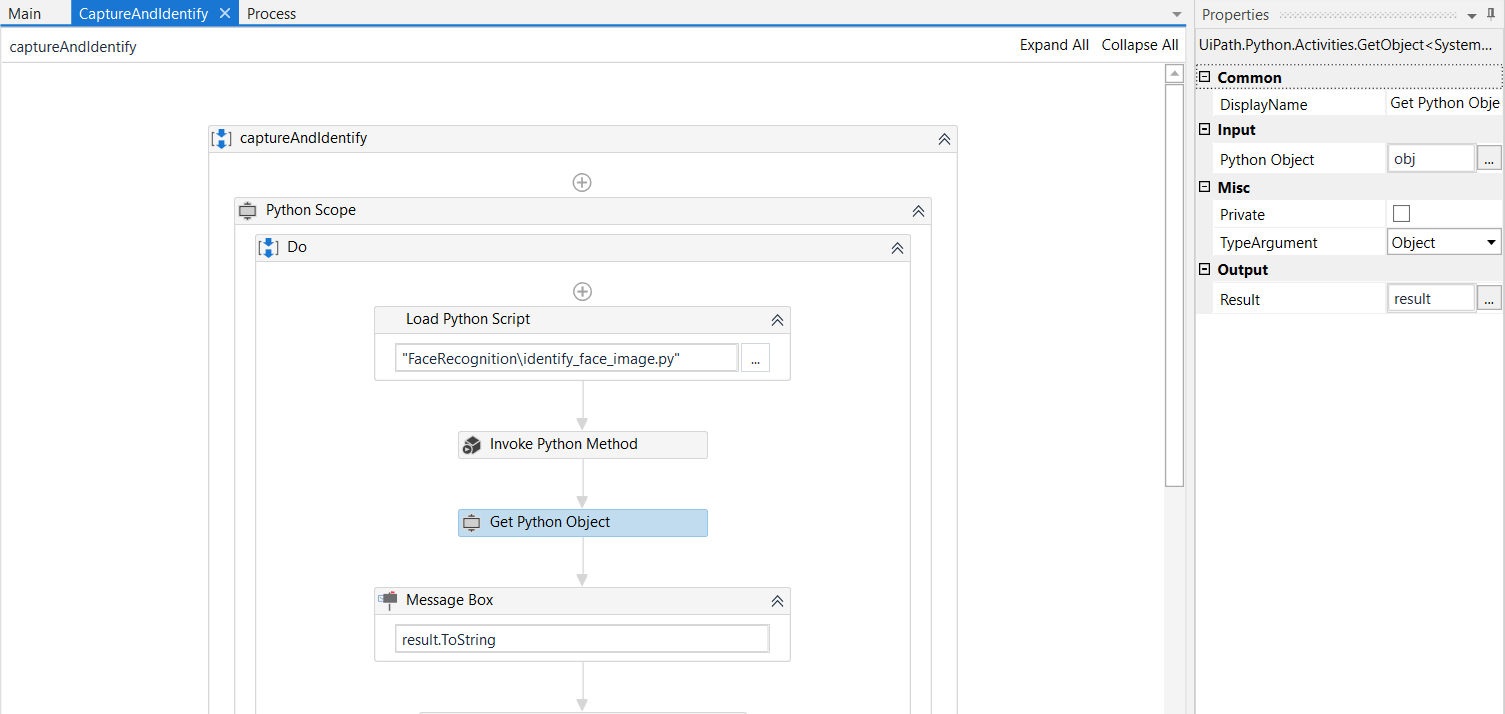
Task: Collapse the Load Python Script activity
Action: point(777,320)
